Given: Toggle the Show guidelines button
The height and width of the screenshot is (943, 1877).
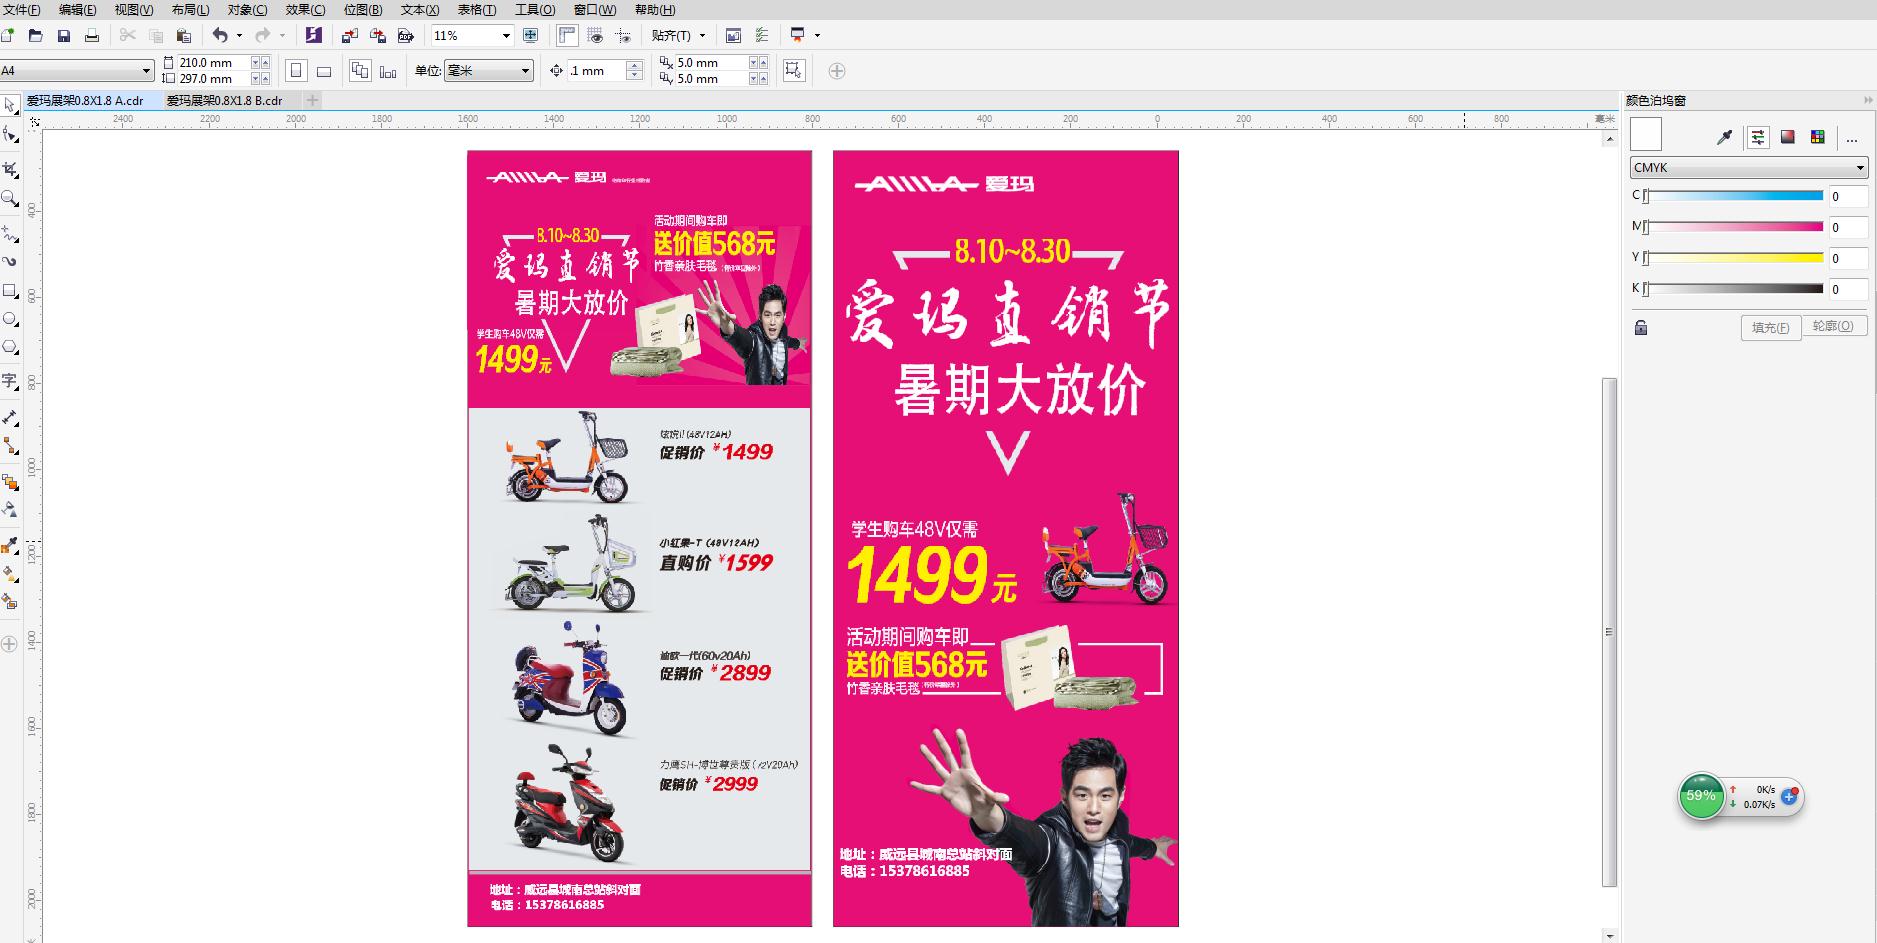Looking at the screenshot, I should [624, 35].
